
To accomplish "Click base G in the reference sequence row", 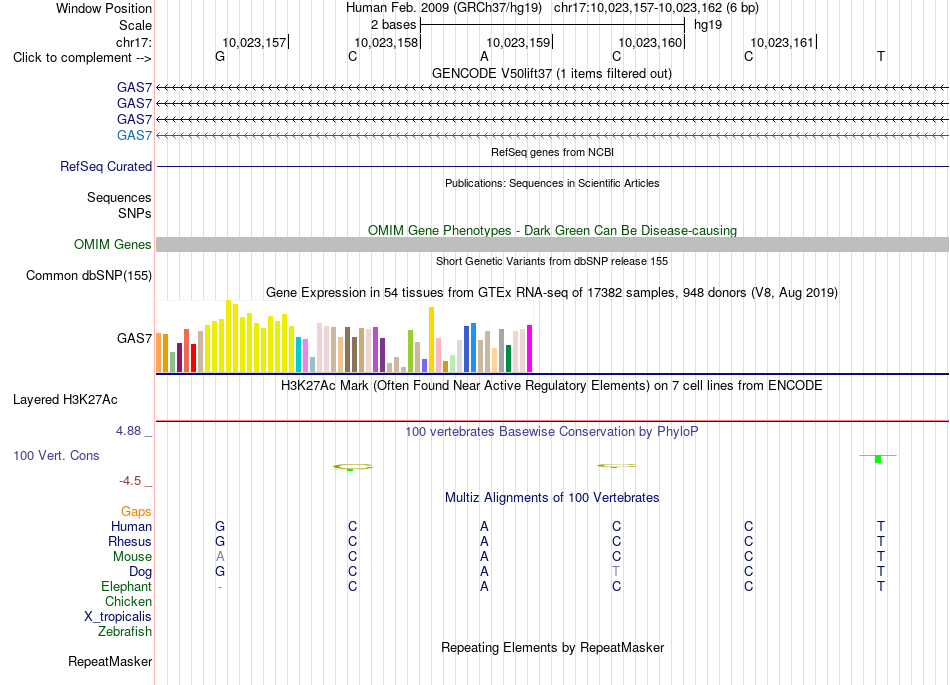I will click(220, 56).
